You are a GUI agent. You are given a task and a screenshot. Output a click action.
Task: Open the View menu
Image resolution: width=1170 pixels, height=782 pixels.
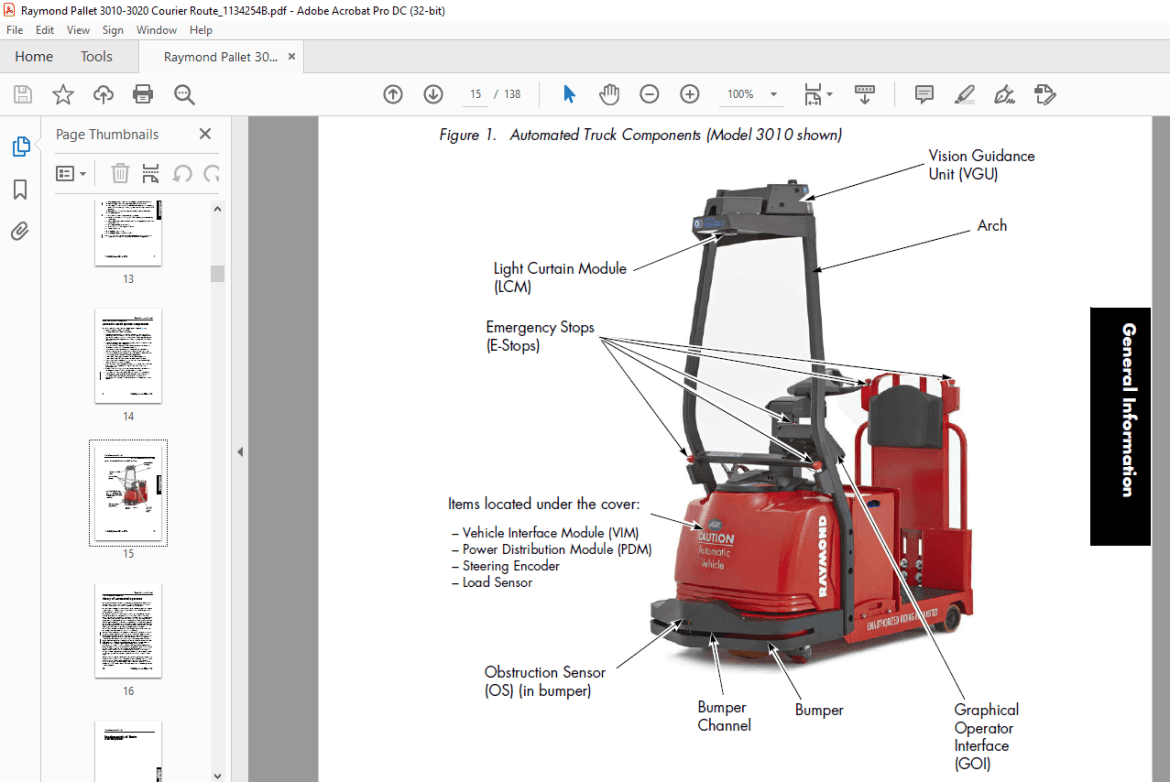[x=78, y=30]
